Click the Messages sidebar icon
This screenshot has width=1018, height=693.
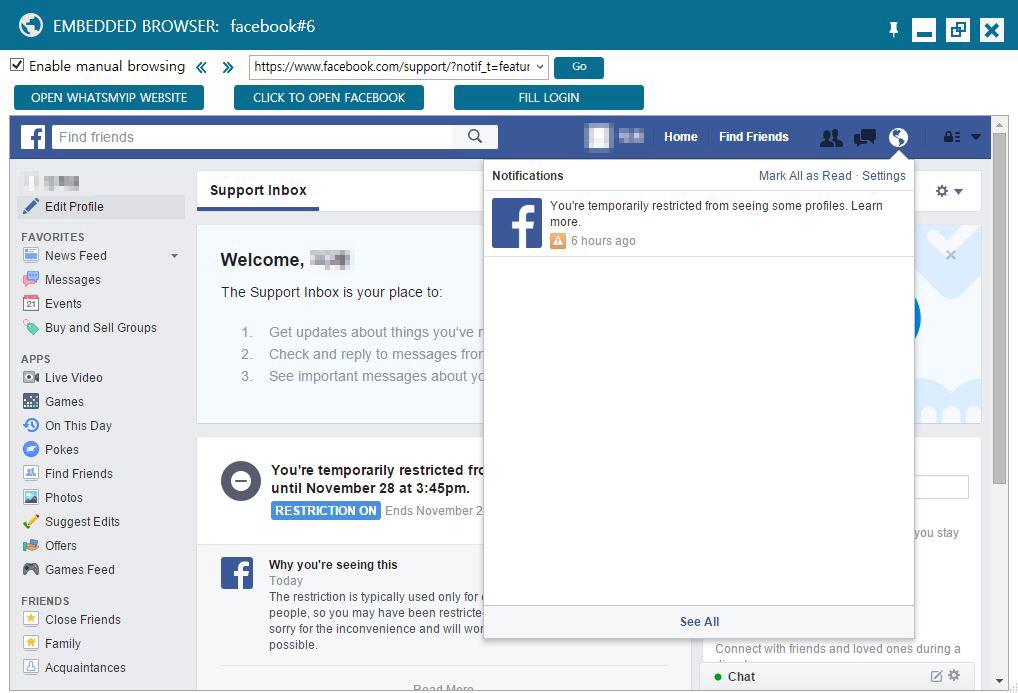[x=31, y=279]
